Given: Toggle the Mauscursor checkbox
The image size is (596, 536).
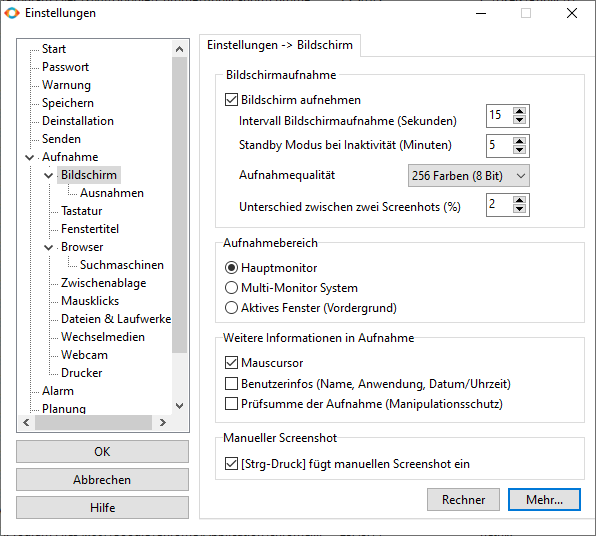Looking at the screenshot, I should point(231,363).
